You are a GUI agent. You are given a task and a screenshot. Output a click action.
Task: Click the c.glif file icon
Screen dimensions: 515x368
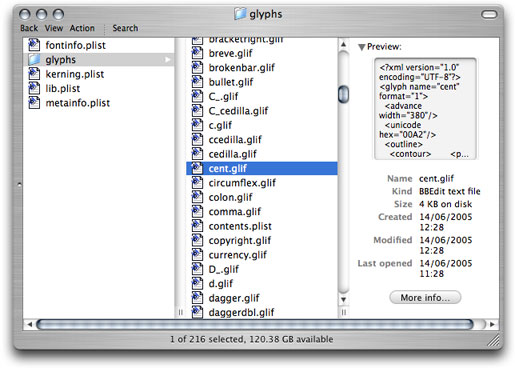[197, 125]
